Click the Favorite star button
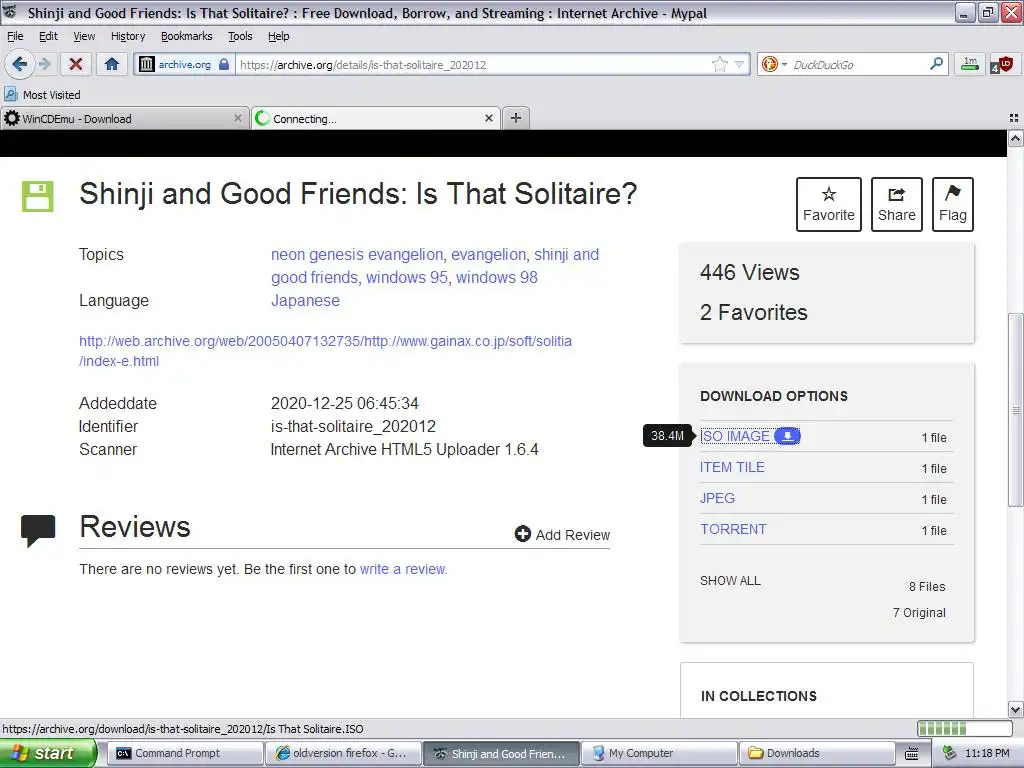Viewport: 1024px width, 768px height. (829, 204)
